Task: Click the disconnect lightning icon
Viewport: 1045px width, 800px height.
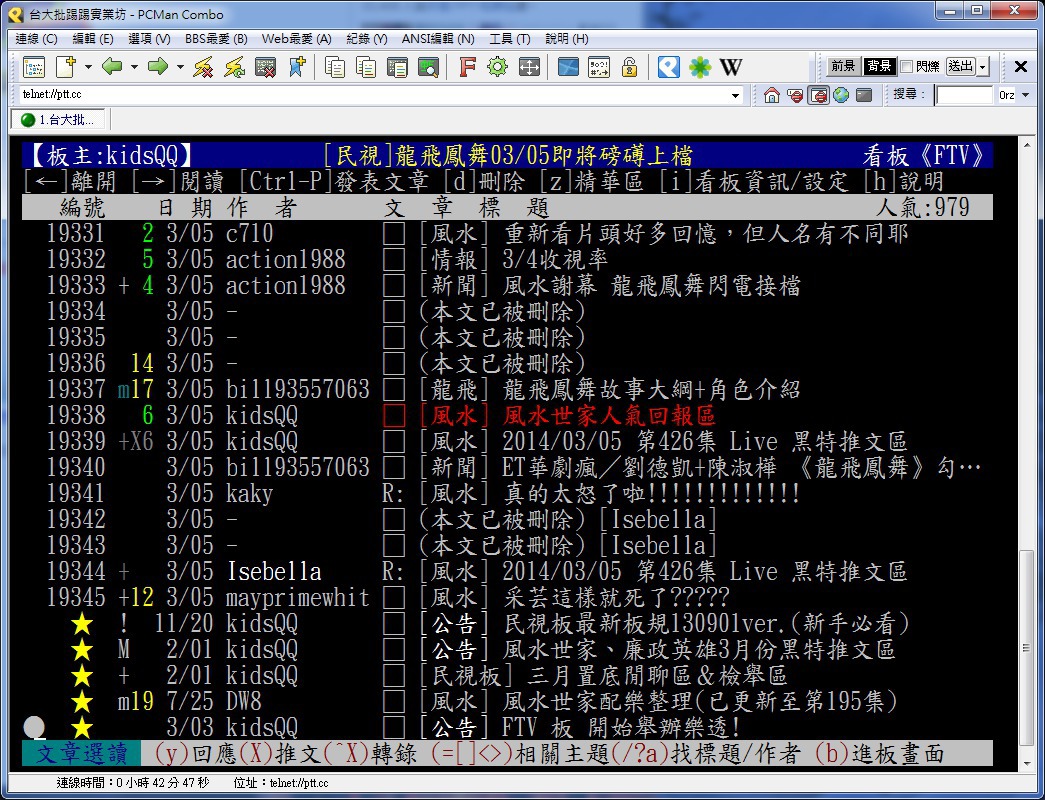Action: [203, 67]
